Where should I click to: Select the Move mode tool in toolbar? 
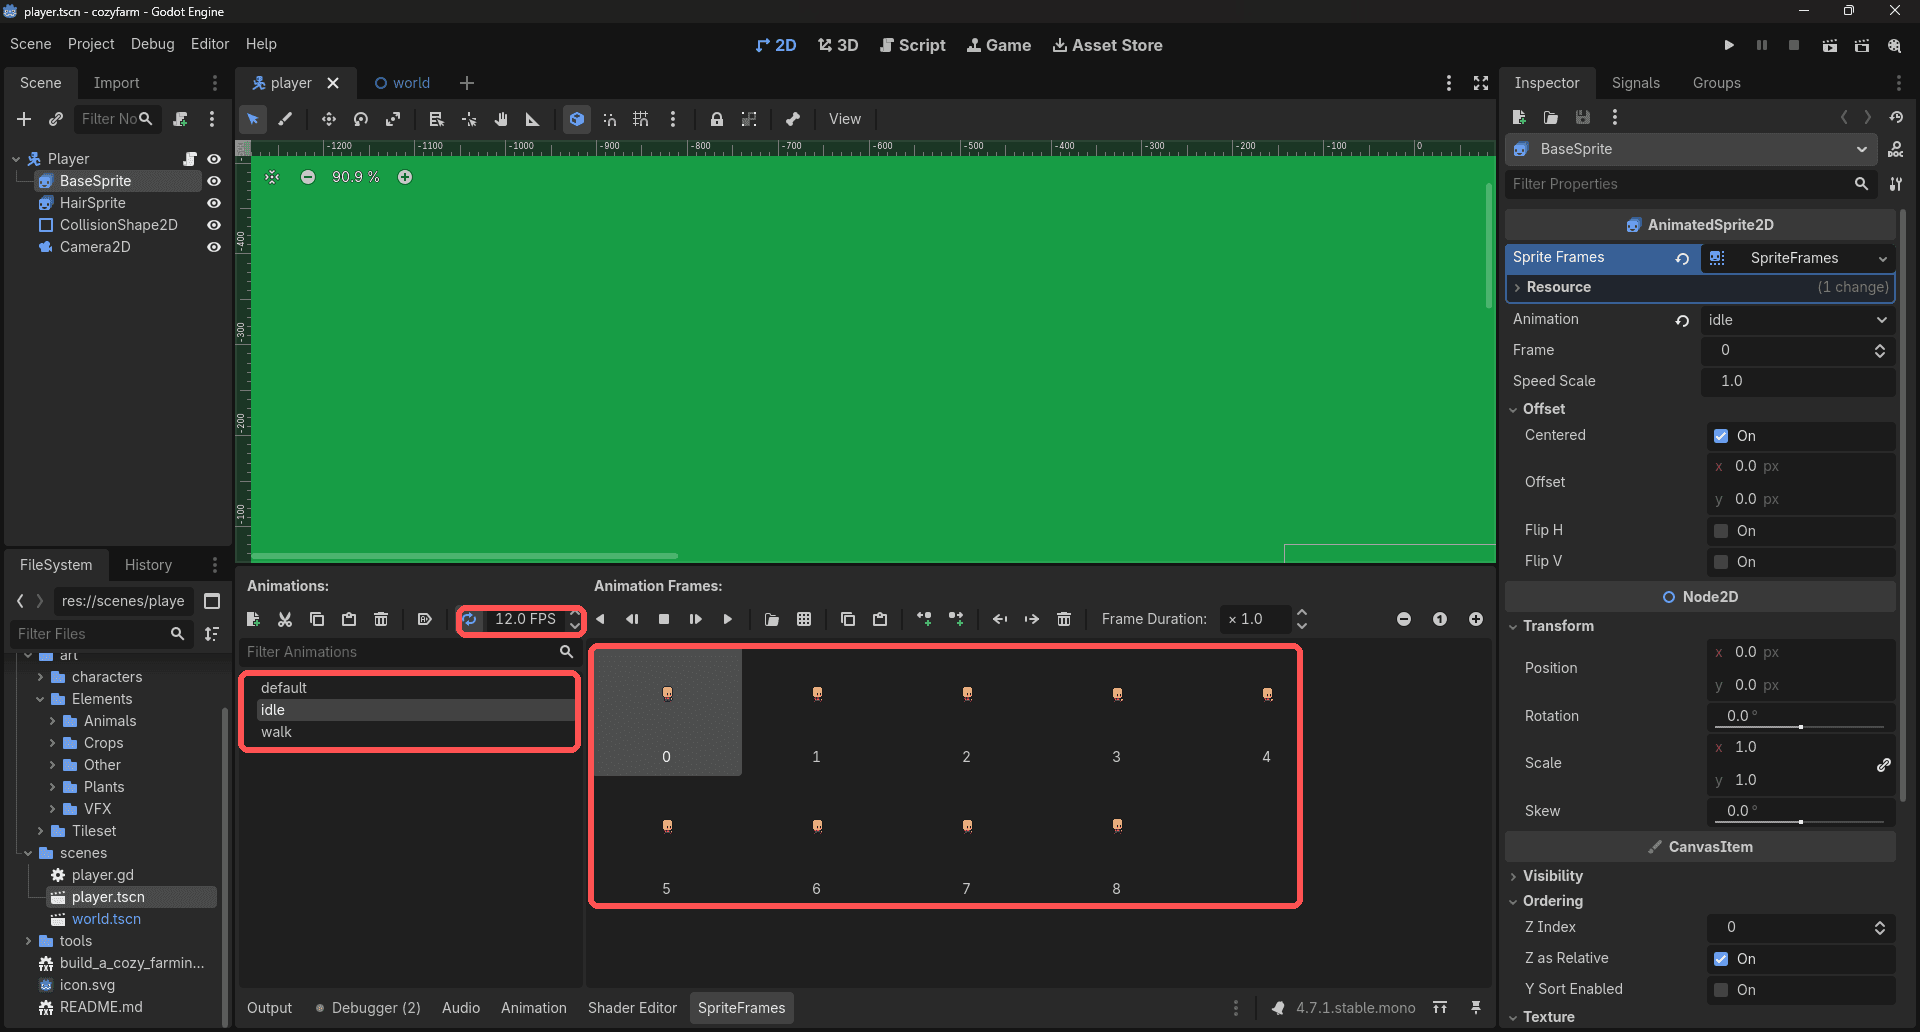(328, 119)
